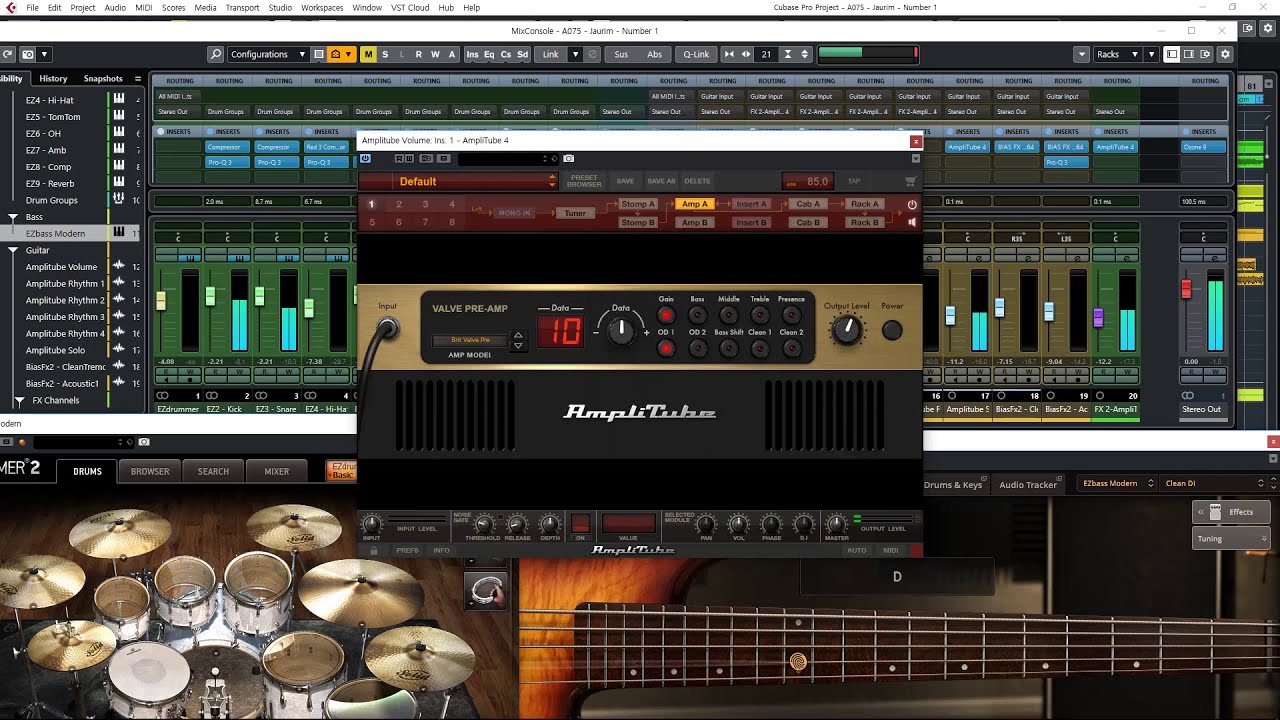
Task: Click the Treble parameter button on pre-amp
Action: click(x=760, y=315)
